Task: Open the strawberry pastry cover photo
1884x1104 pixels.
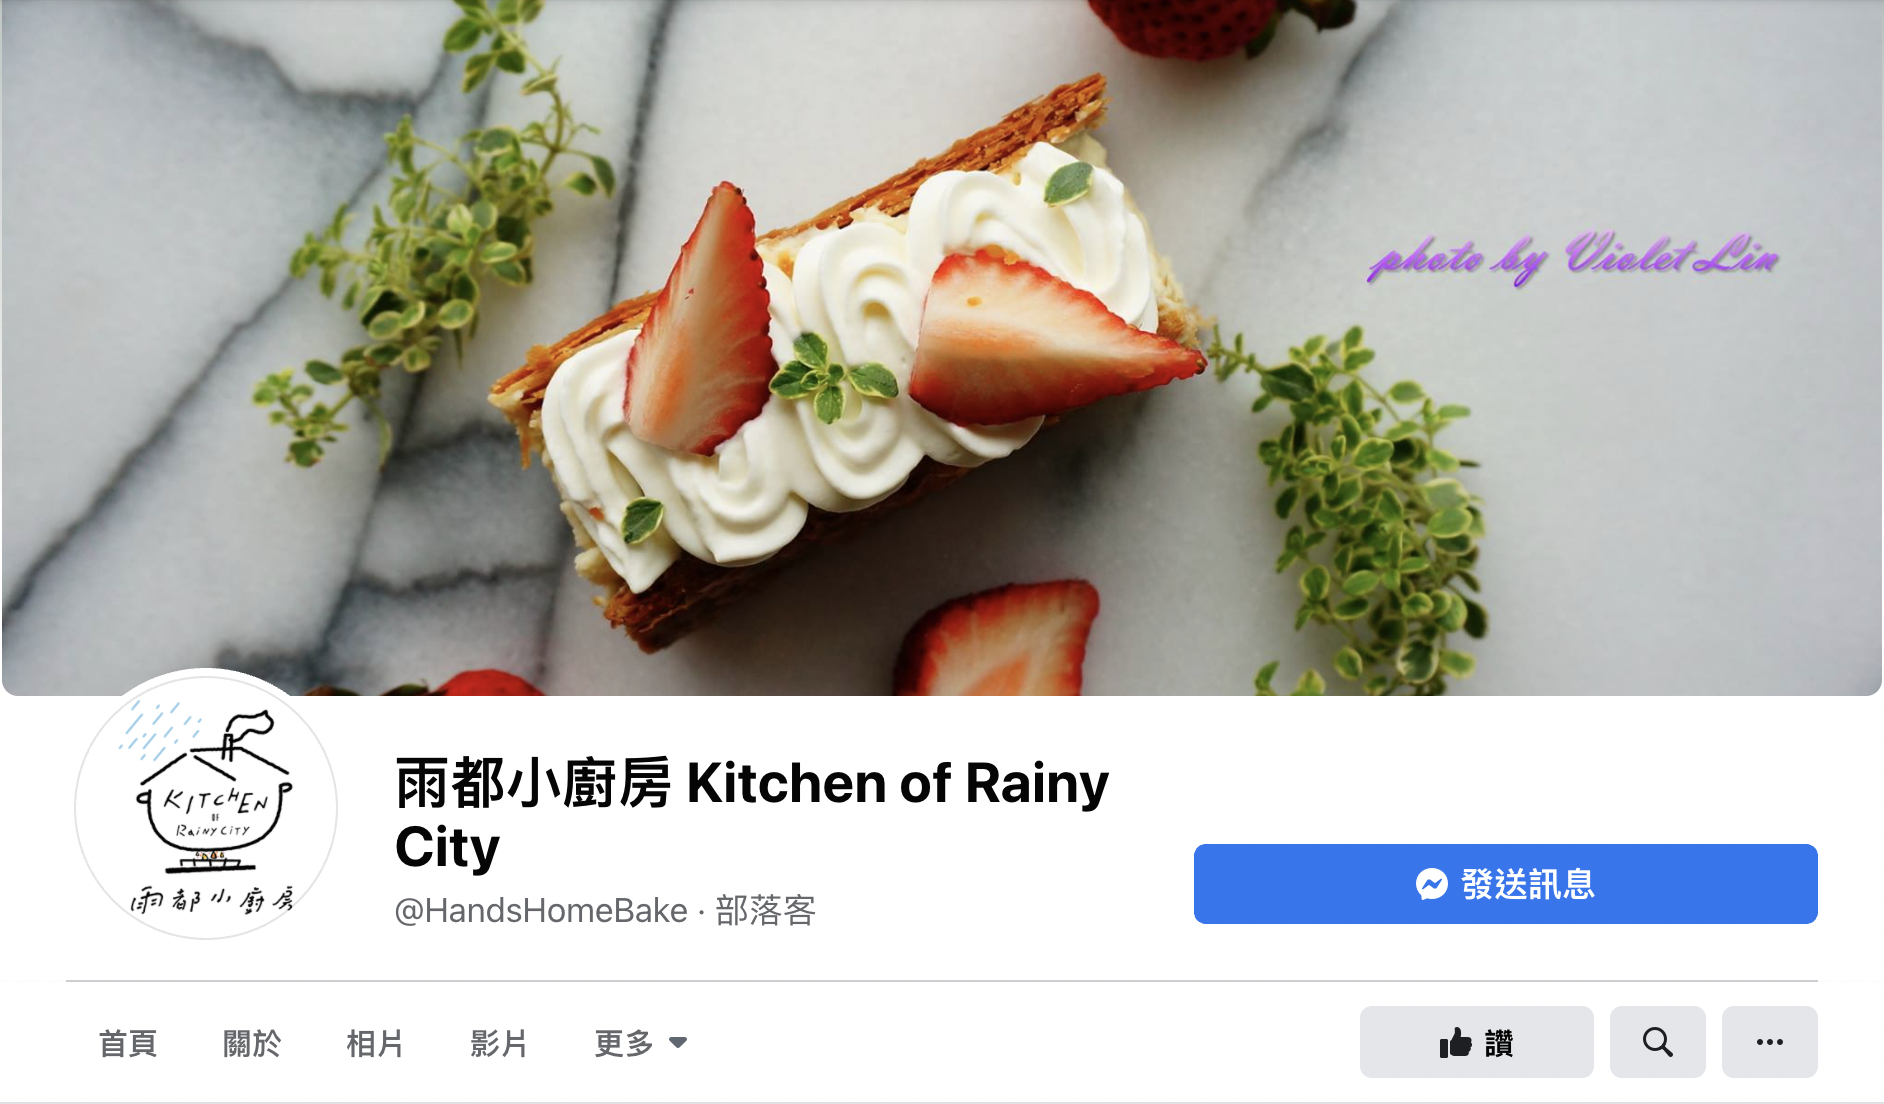Action: pyautogui.click(x=942, y=347)
